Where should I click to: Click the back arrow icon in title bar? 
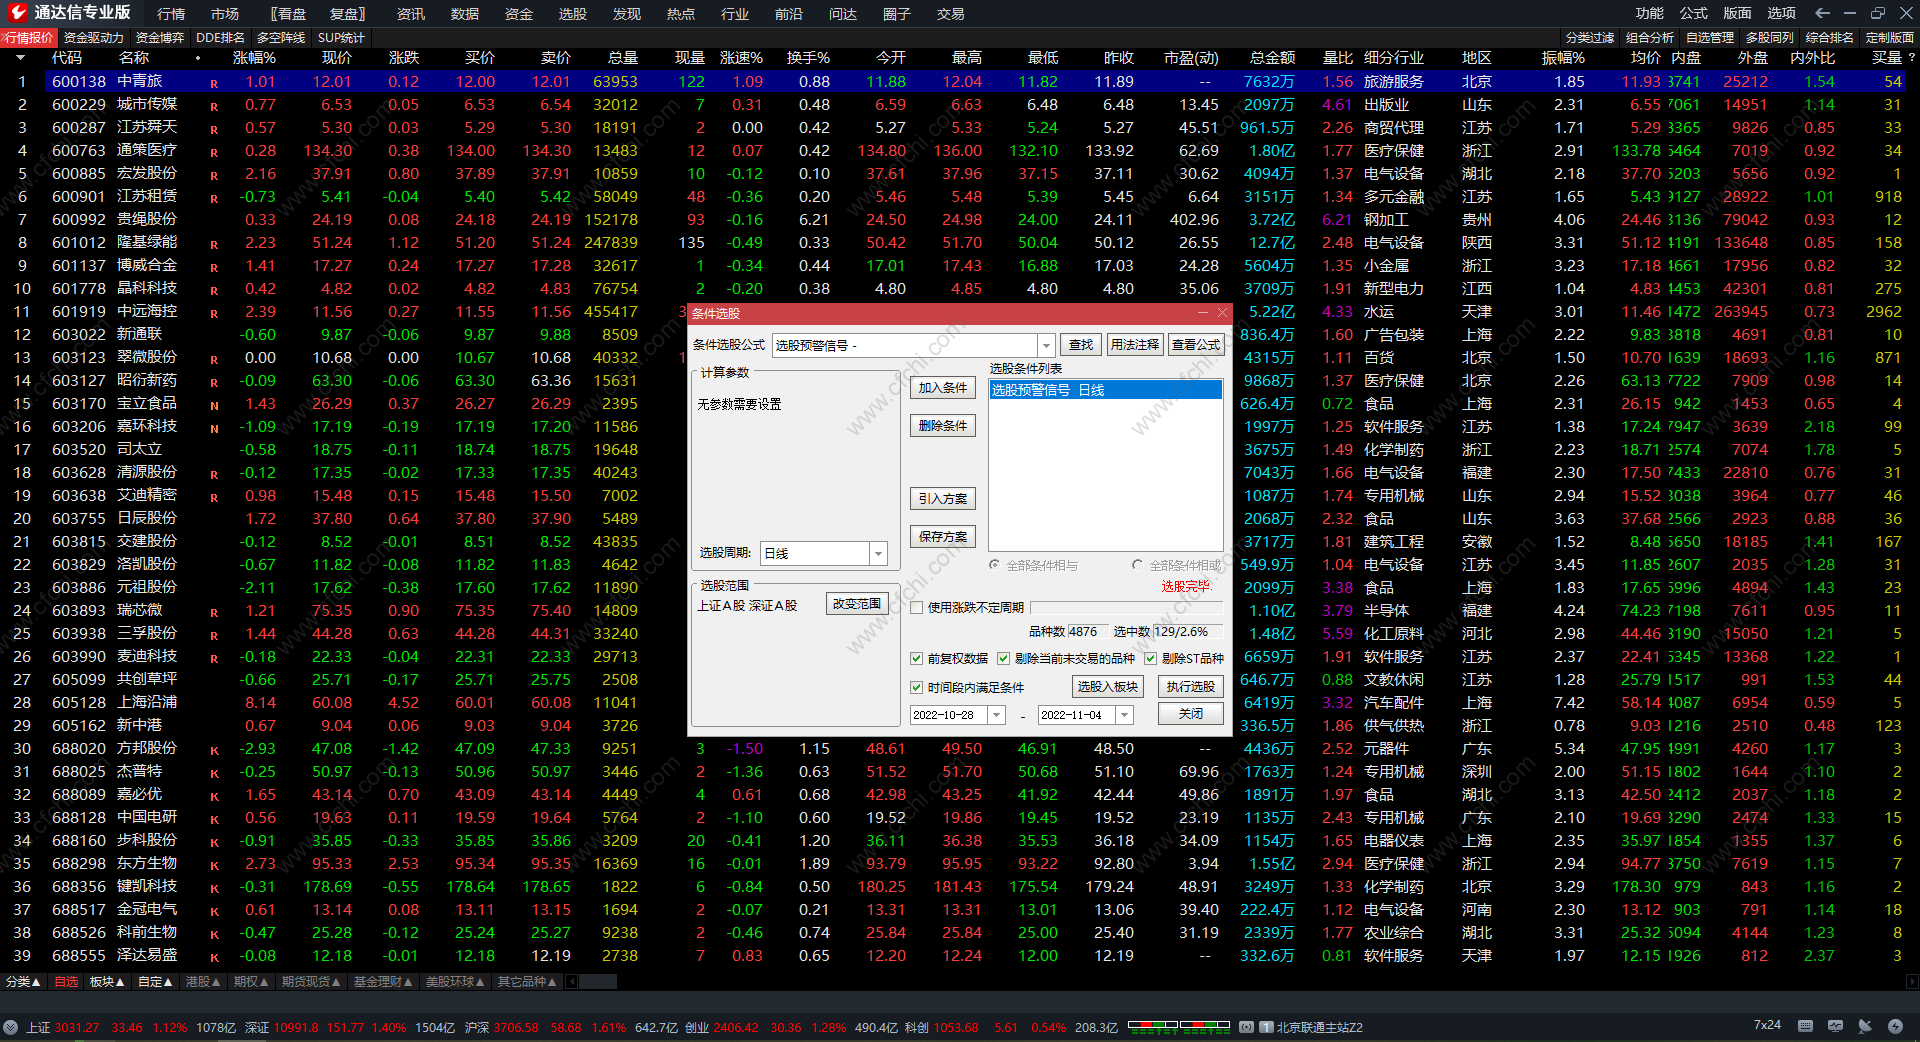pyautogui.click(x=1822, y=13)
